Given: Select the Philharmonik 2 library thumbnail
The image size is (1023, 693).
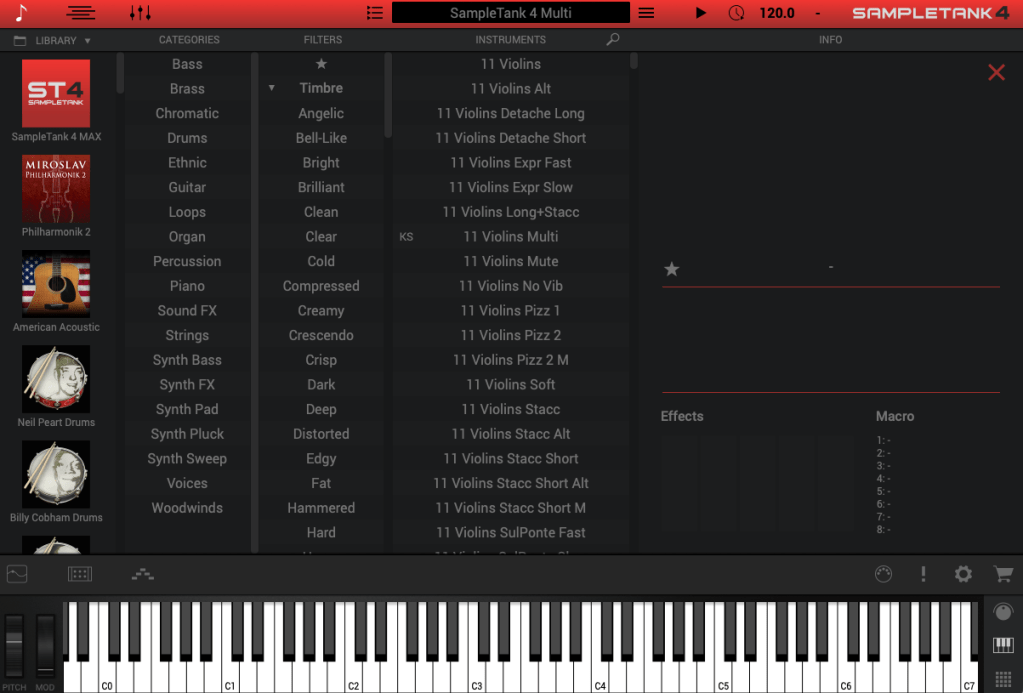Looking at the screenshot, I should coord(56,189).
